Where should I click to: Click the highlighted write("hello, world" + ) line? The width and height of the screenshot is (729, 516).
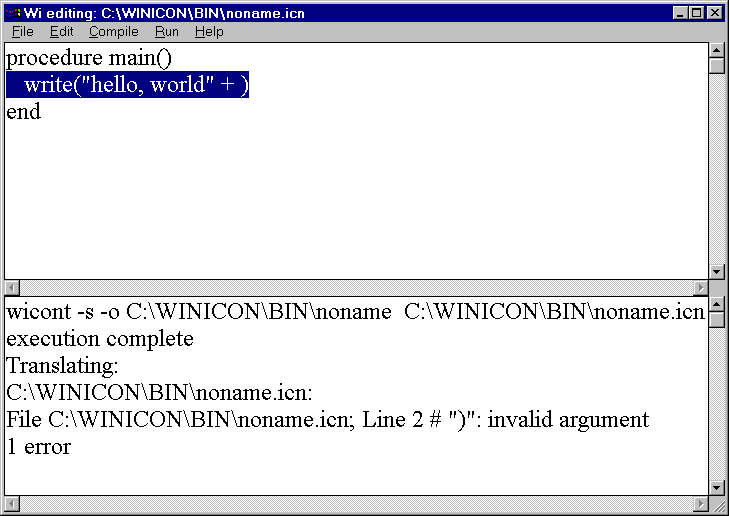pos(127,86)
